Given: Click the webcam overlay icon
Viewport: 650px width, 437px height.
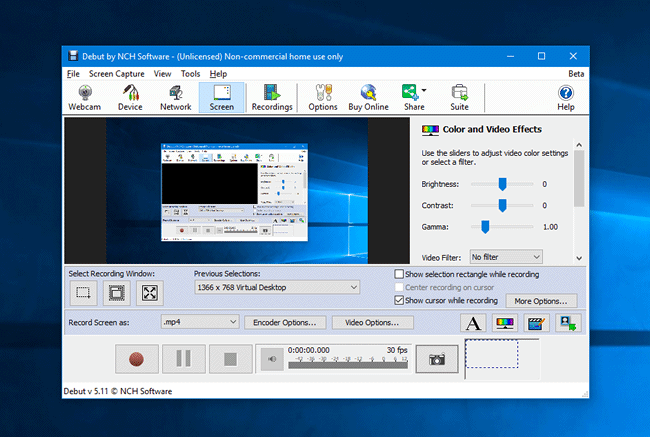Looking at the screenshot, I should point(568,323).
